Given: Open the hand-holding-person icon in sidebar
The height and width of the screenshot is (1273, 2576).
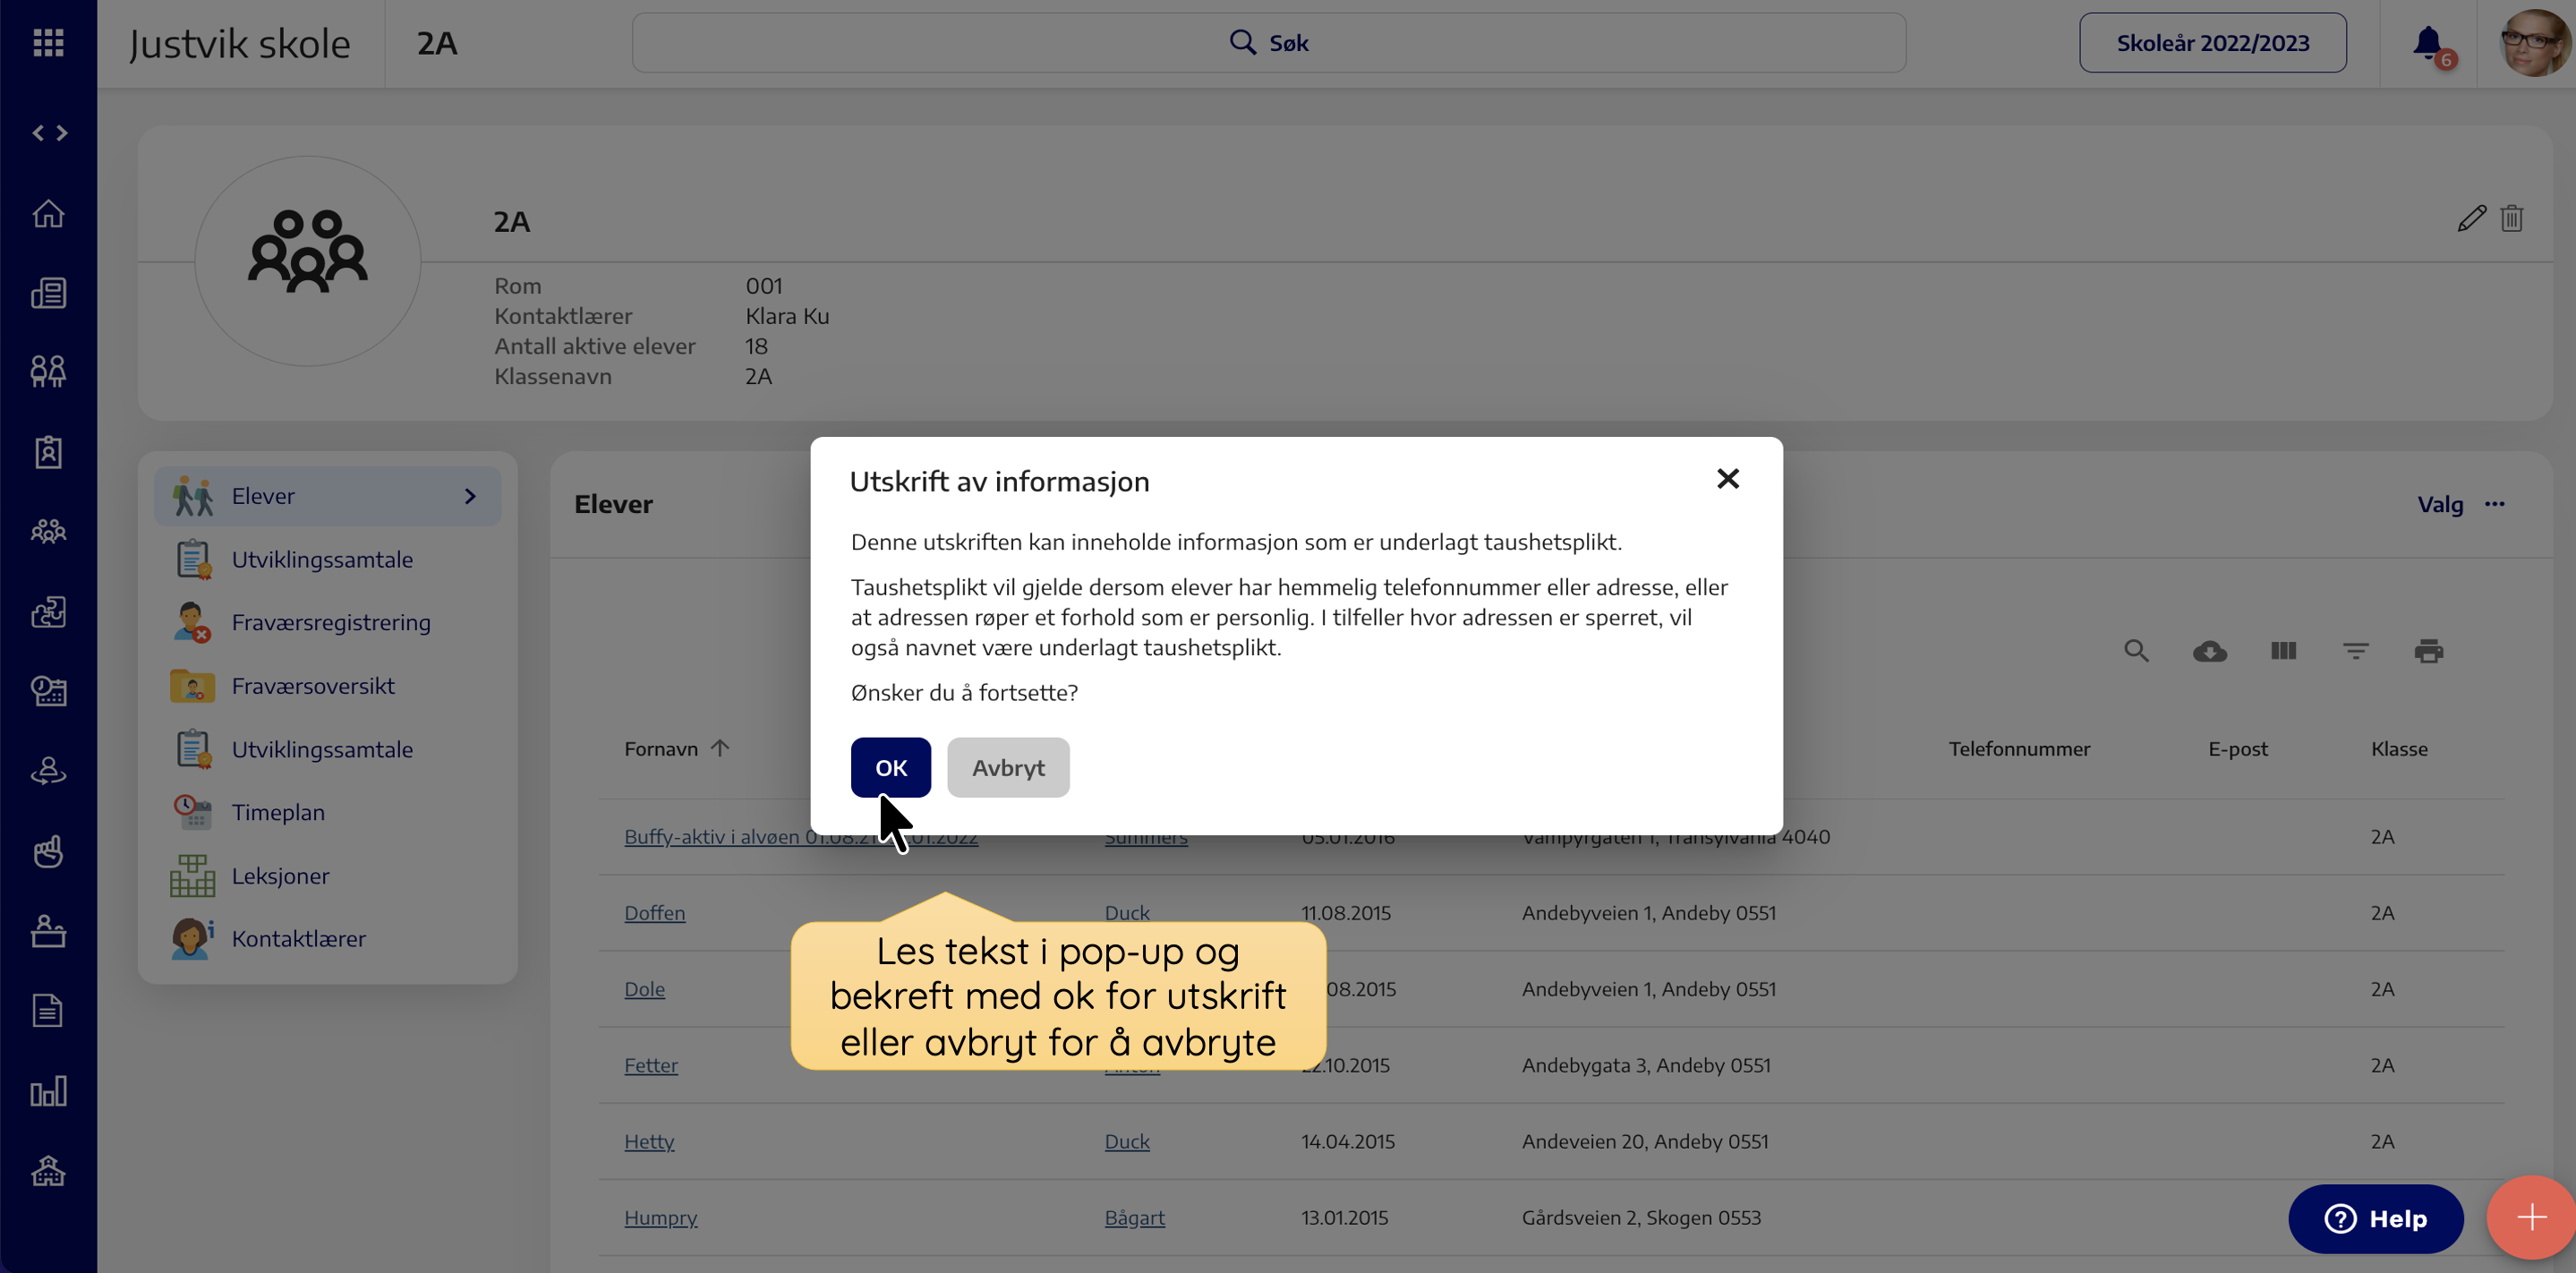Looking at the screenshot, I should (x=48, y=771).
